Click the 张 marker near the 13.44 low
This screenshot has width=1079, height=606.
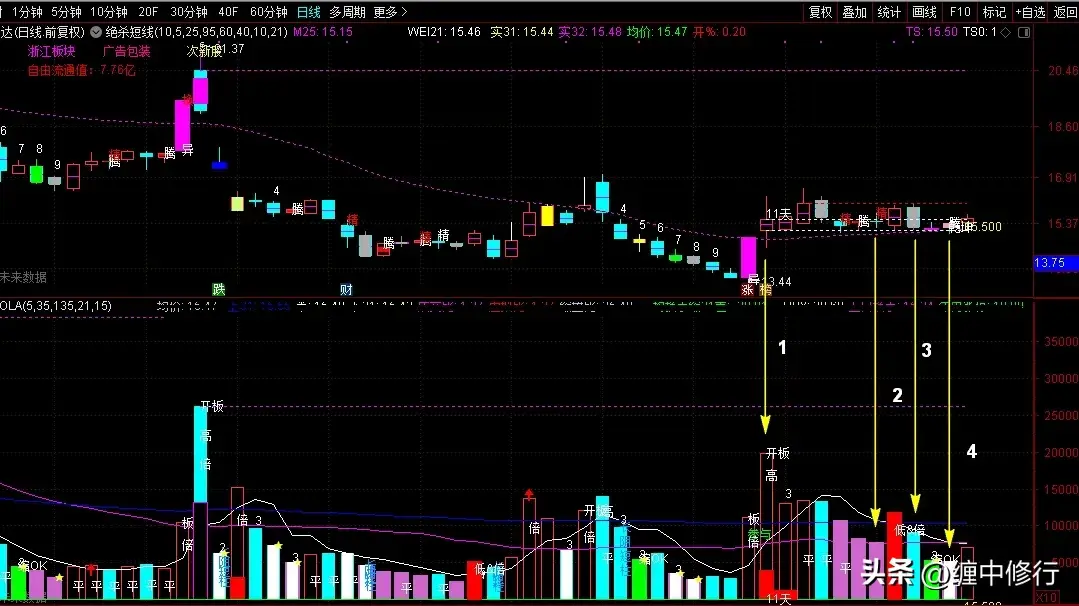coord(747,290)
